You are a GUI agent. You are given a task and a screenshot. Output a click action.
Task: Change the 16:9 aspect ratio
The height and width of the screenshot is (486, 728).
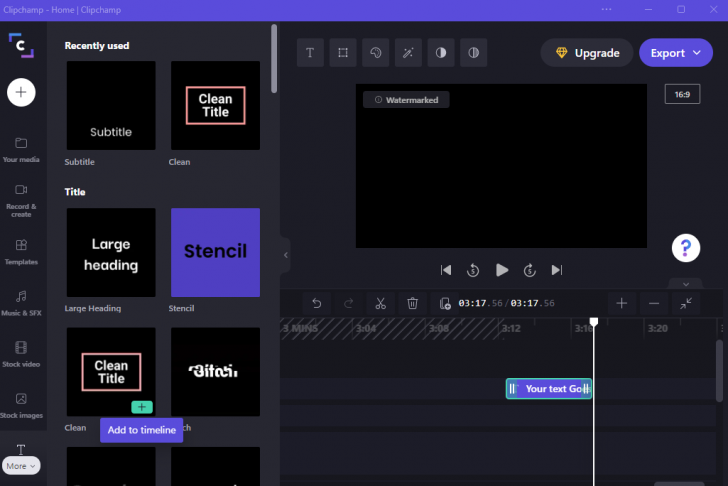coord(682,94)
